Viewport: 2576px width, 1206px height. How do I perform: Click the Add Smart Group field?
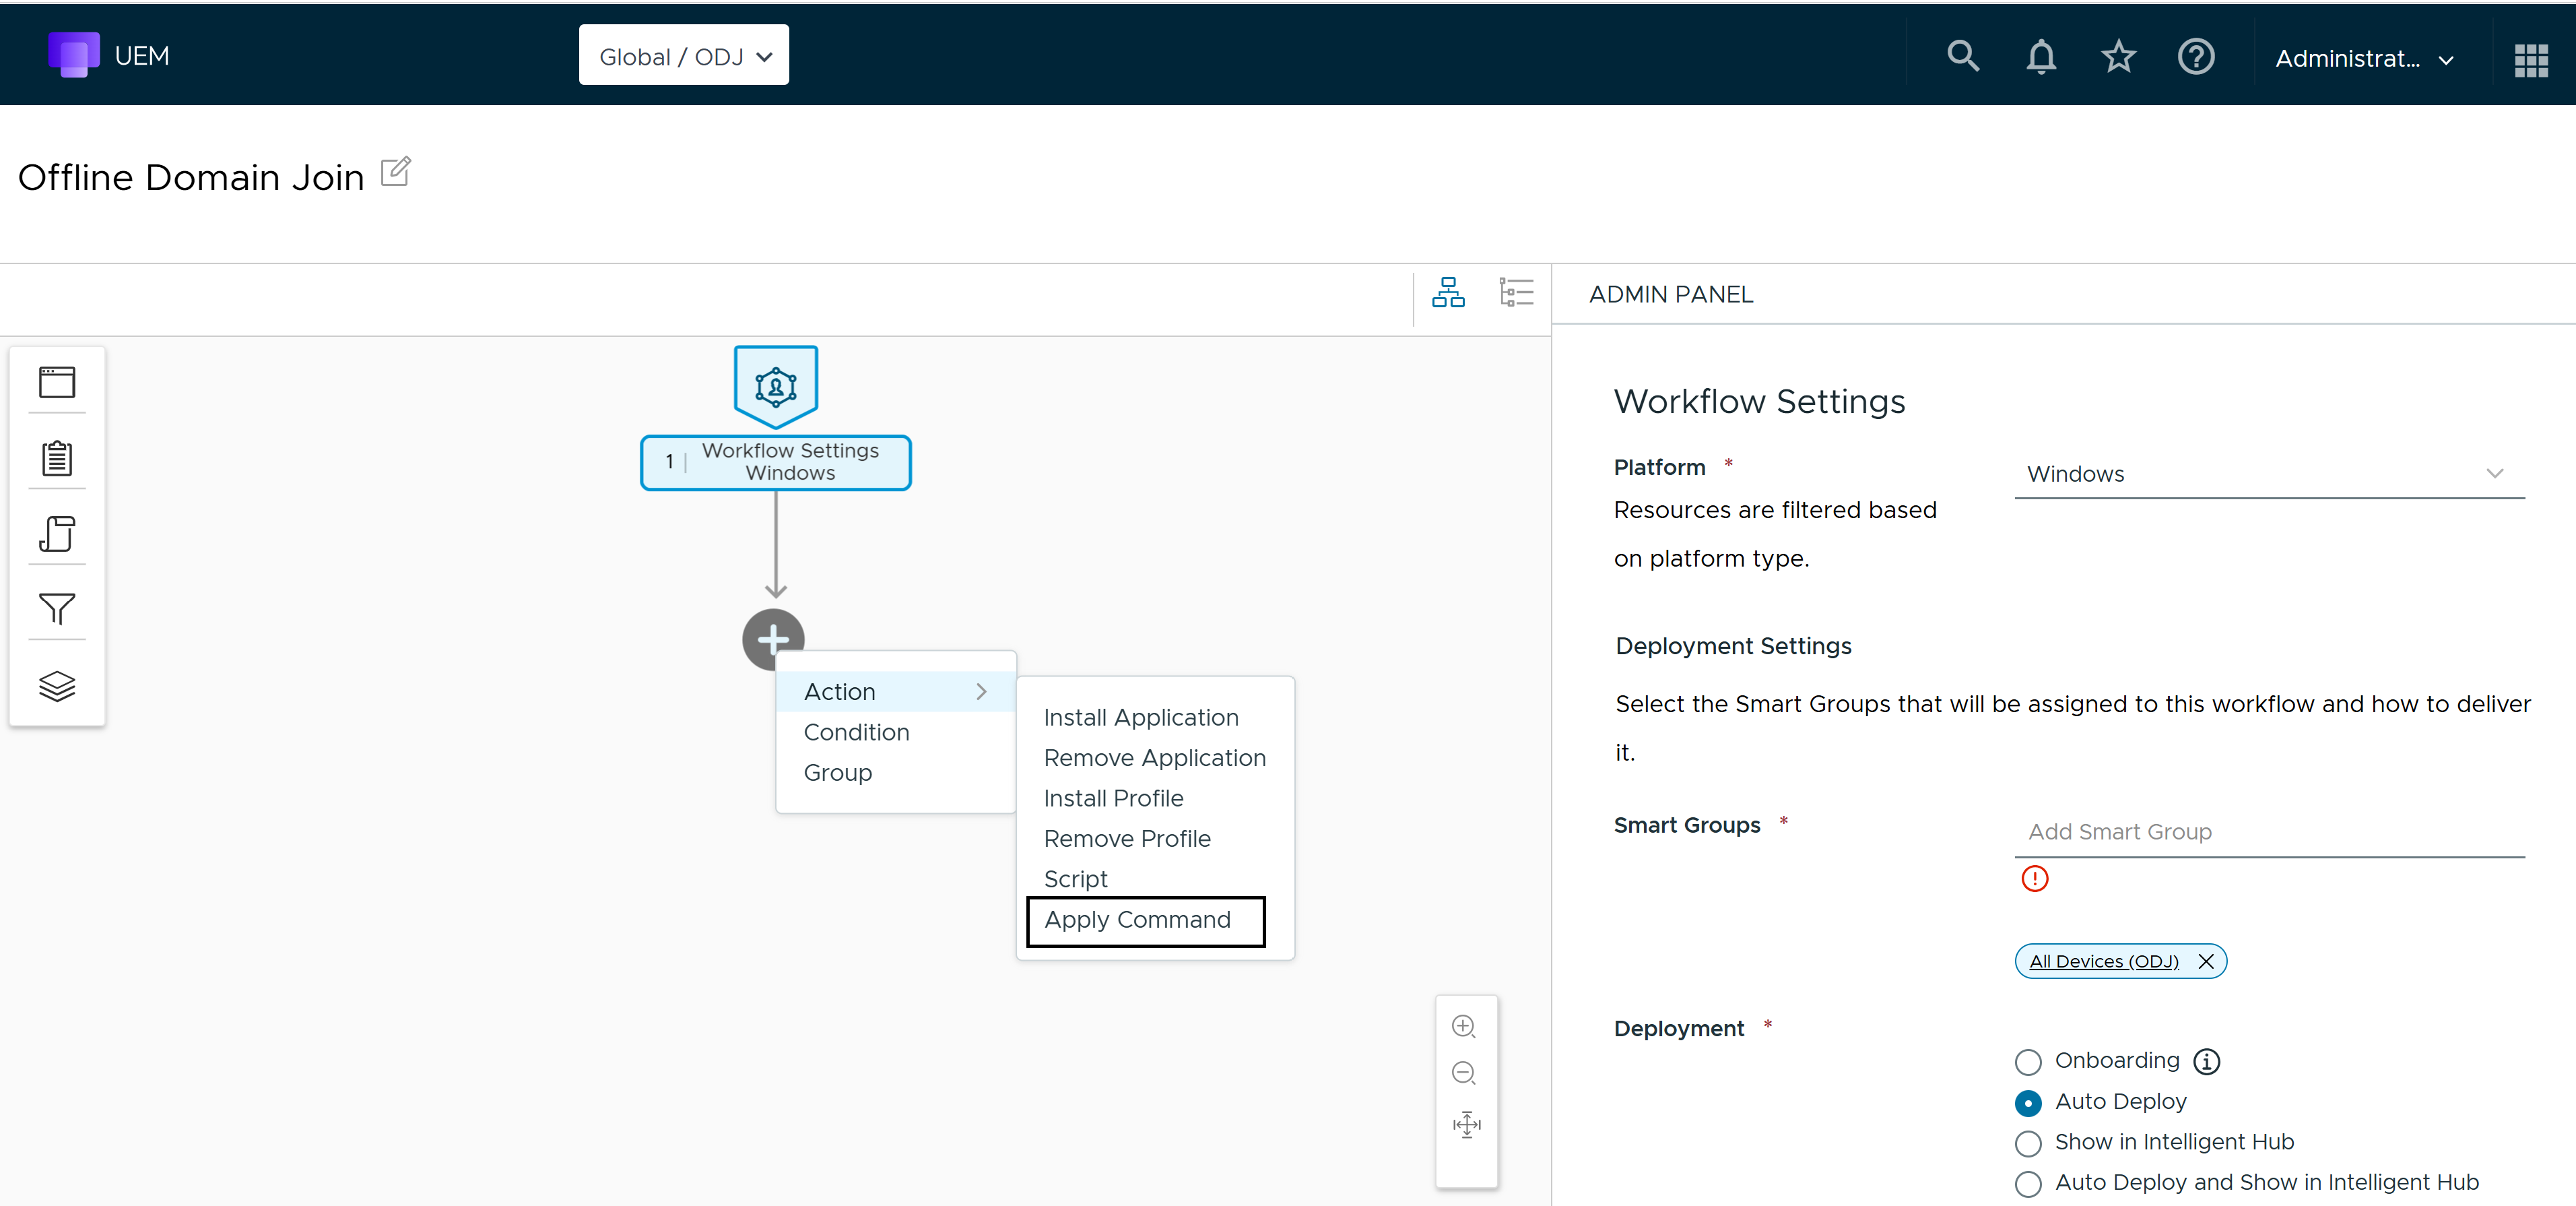tap(2269, 832)
